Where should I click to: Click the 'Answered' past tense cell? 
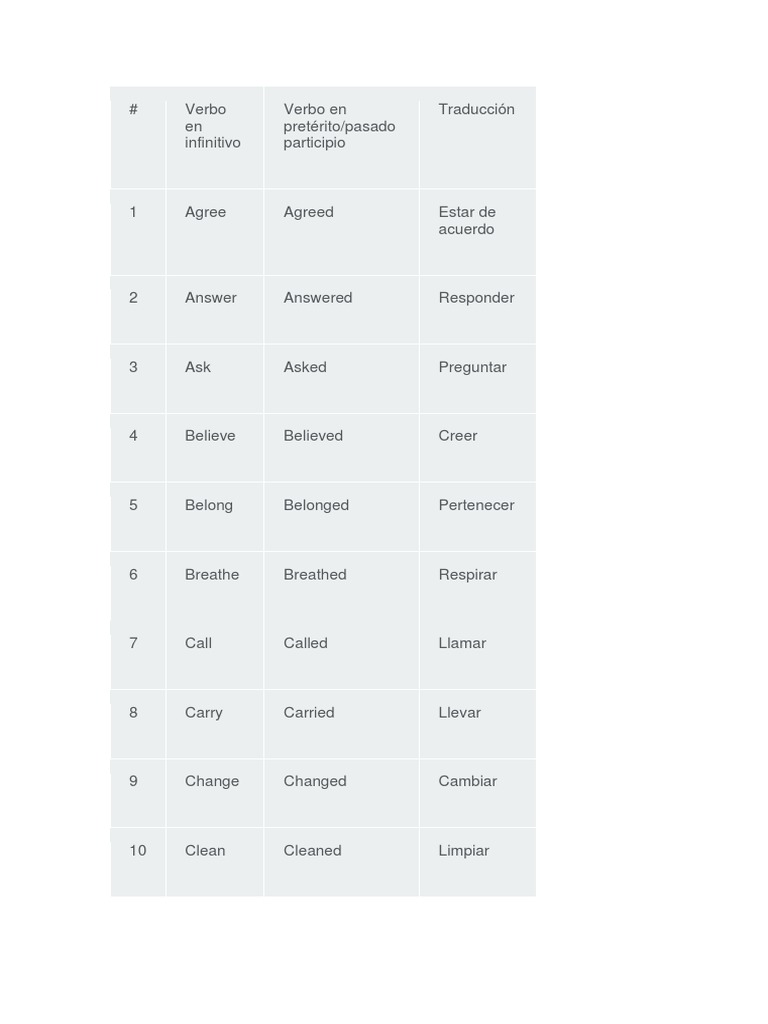[x=317, y=298]
